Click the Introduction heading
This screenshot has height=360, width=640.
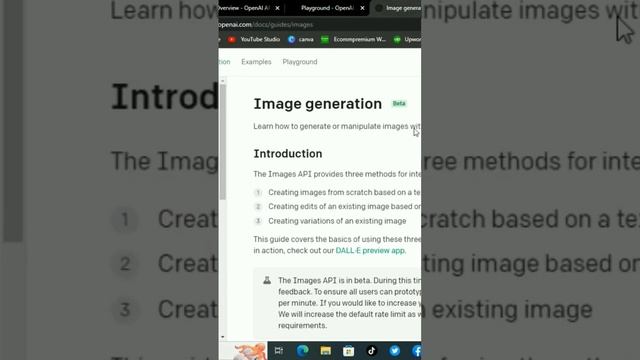click(x=288, y=154)
